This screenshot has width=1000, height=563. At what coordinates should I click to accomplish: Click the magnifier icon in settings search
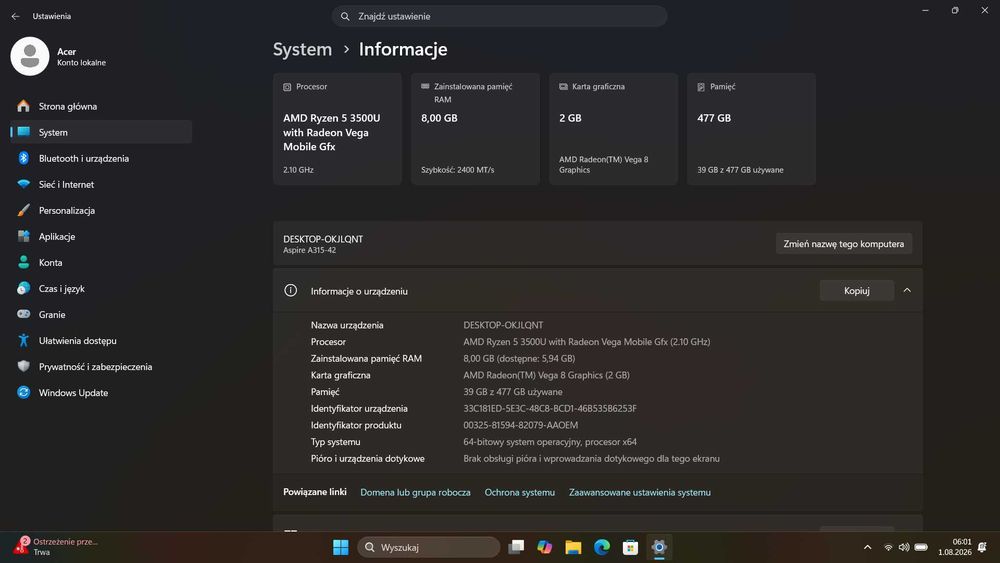tap(345, 16)
